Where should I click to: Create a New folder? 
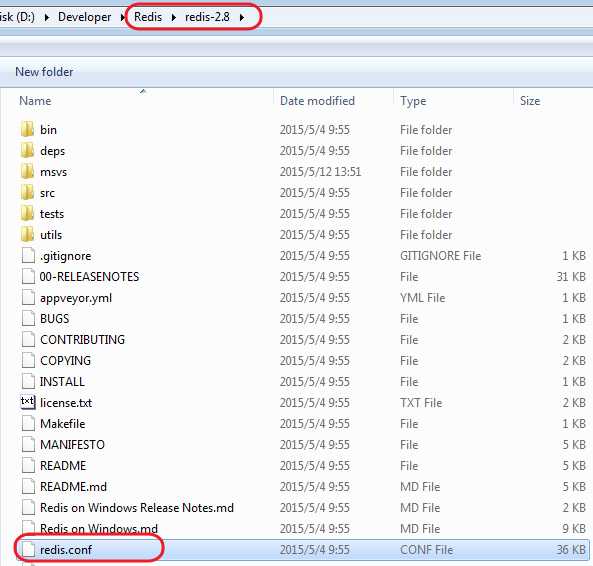point(44,72)
